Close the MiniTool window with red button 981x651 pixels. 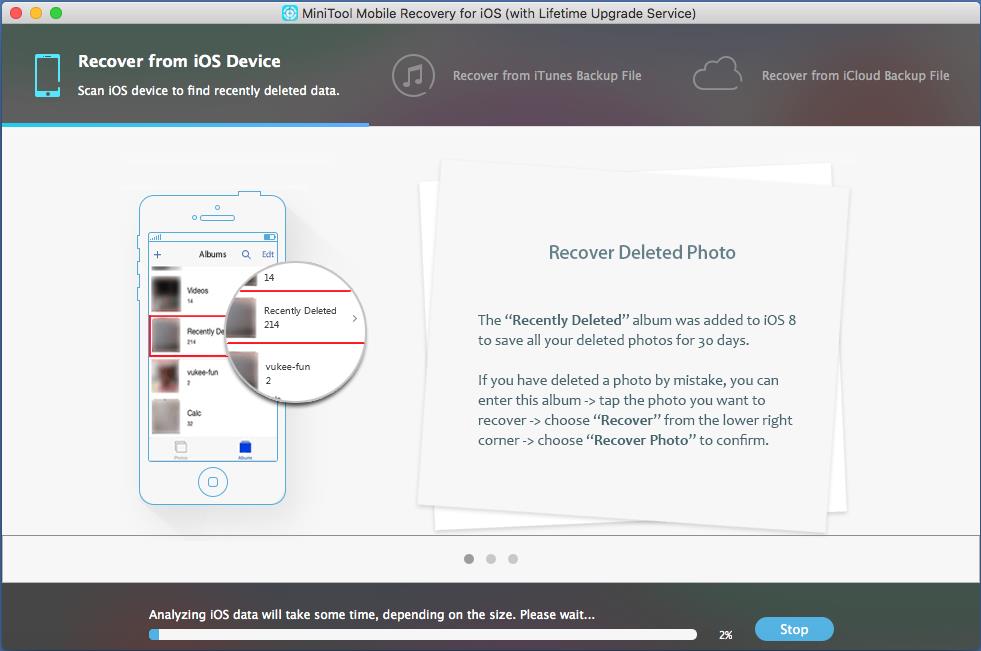tap(16, 13)
